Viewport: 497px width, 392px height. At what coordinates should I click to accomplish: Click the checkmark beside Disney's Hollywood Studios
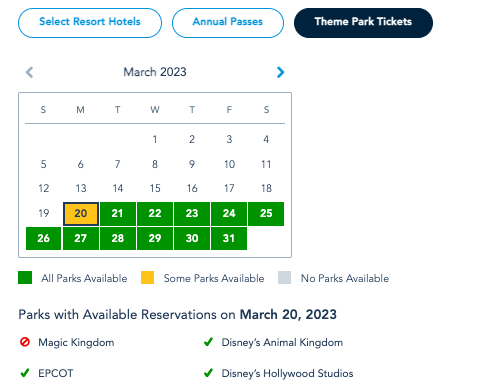[208, 373]
